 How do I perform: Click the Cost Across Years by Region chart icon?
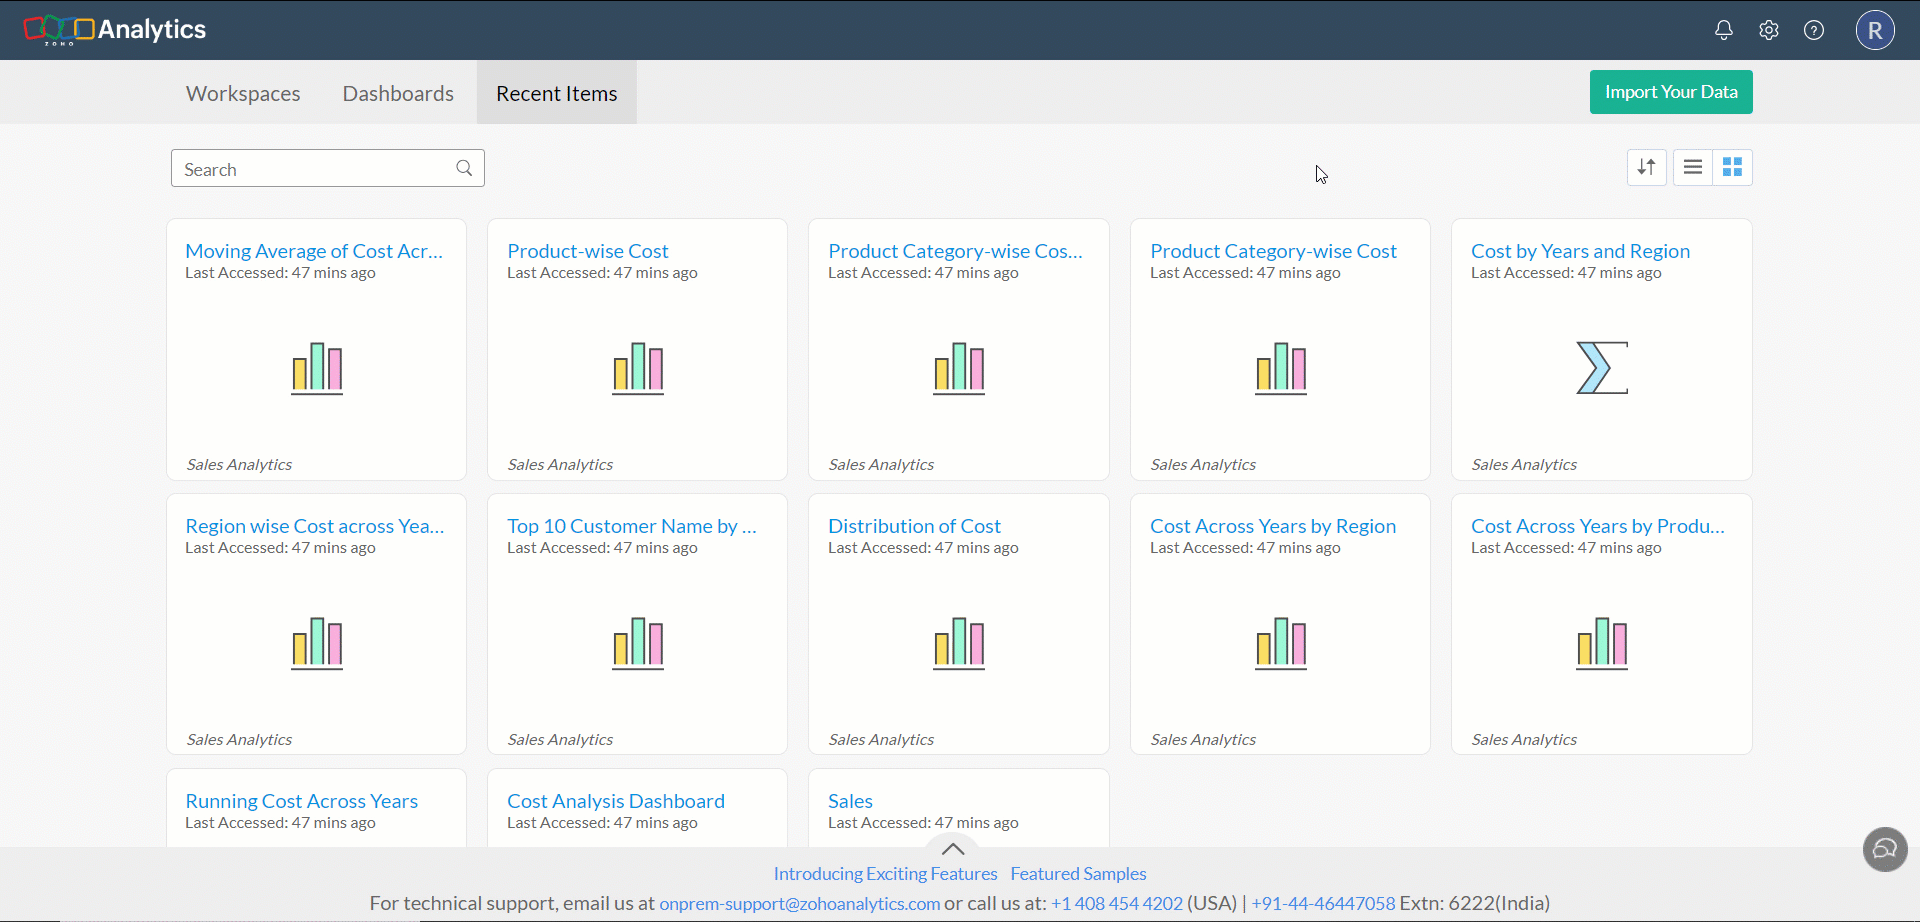pos(1281,643)
